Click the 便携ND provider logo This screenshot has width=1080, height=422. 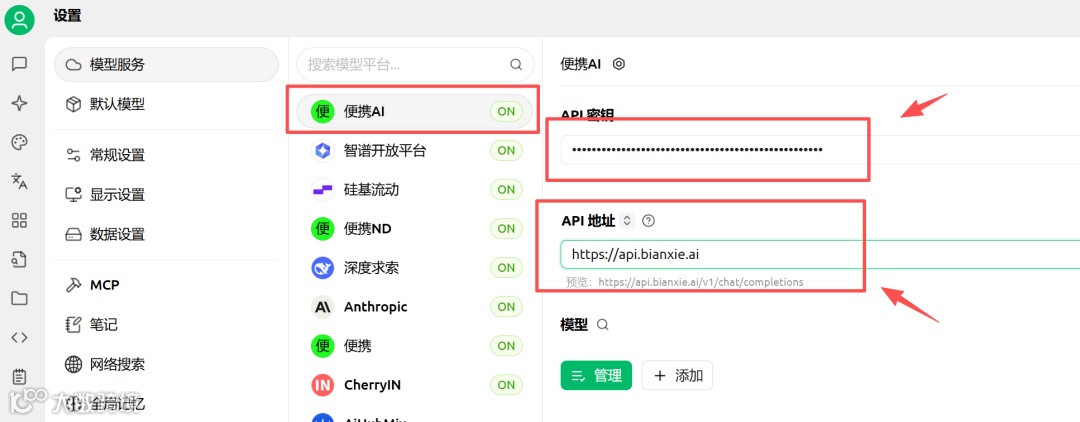point(322,229)
